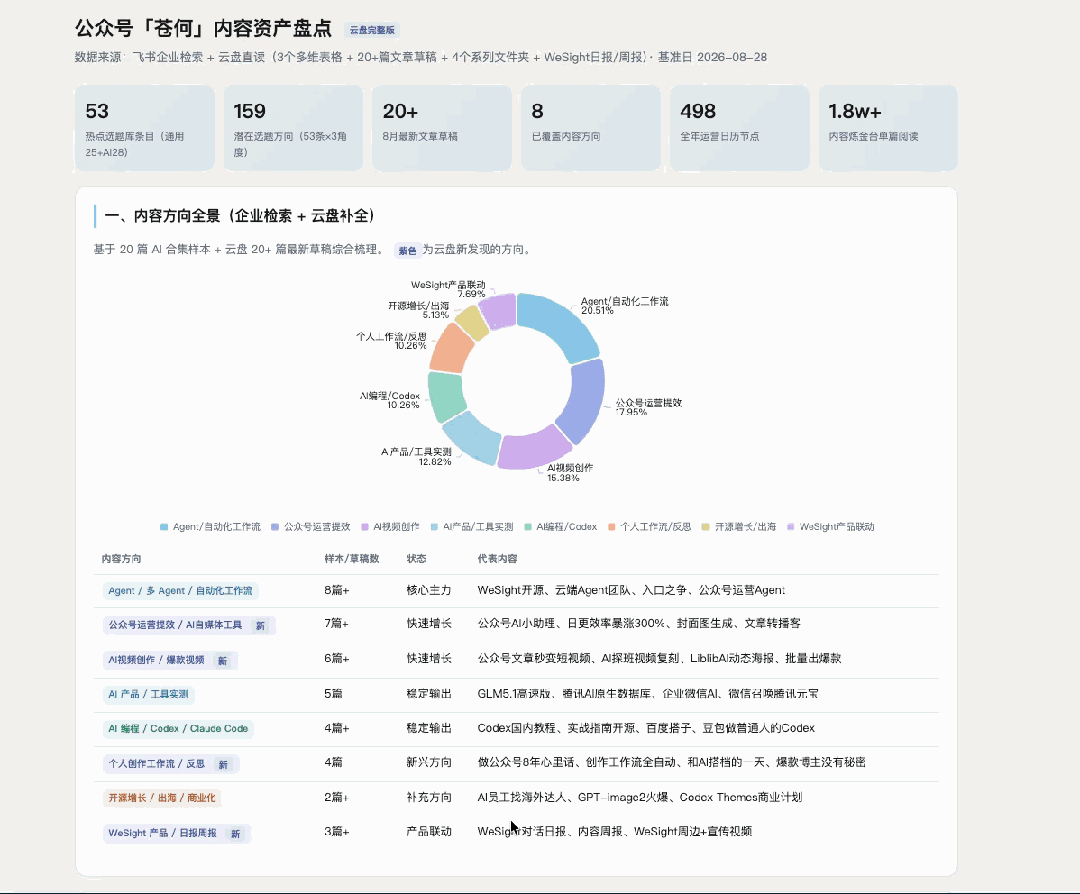Click the 个人工作流/反思 donut slice

451,348
